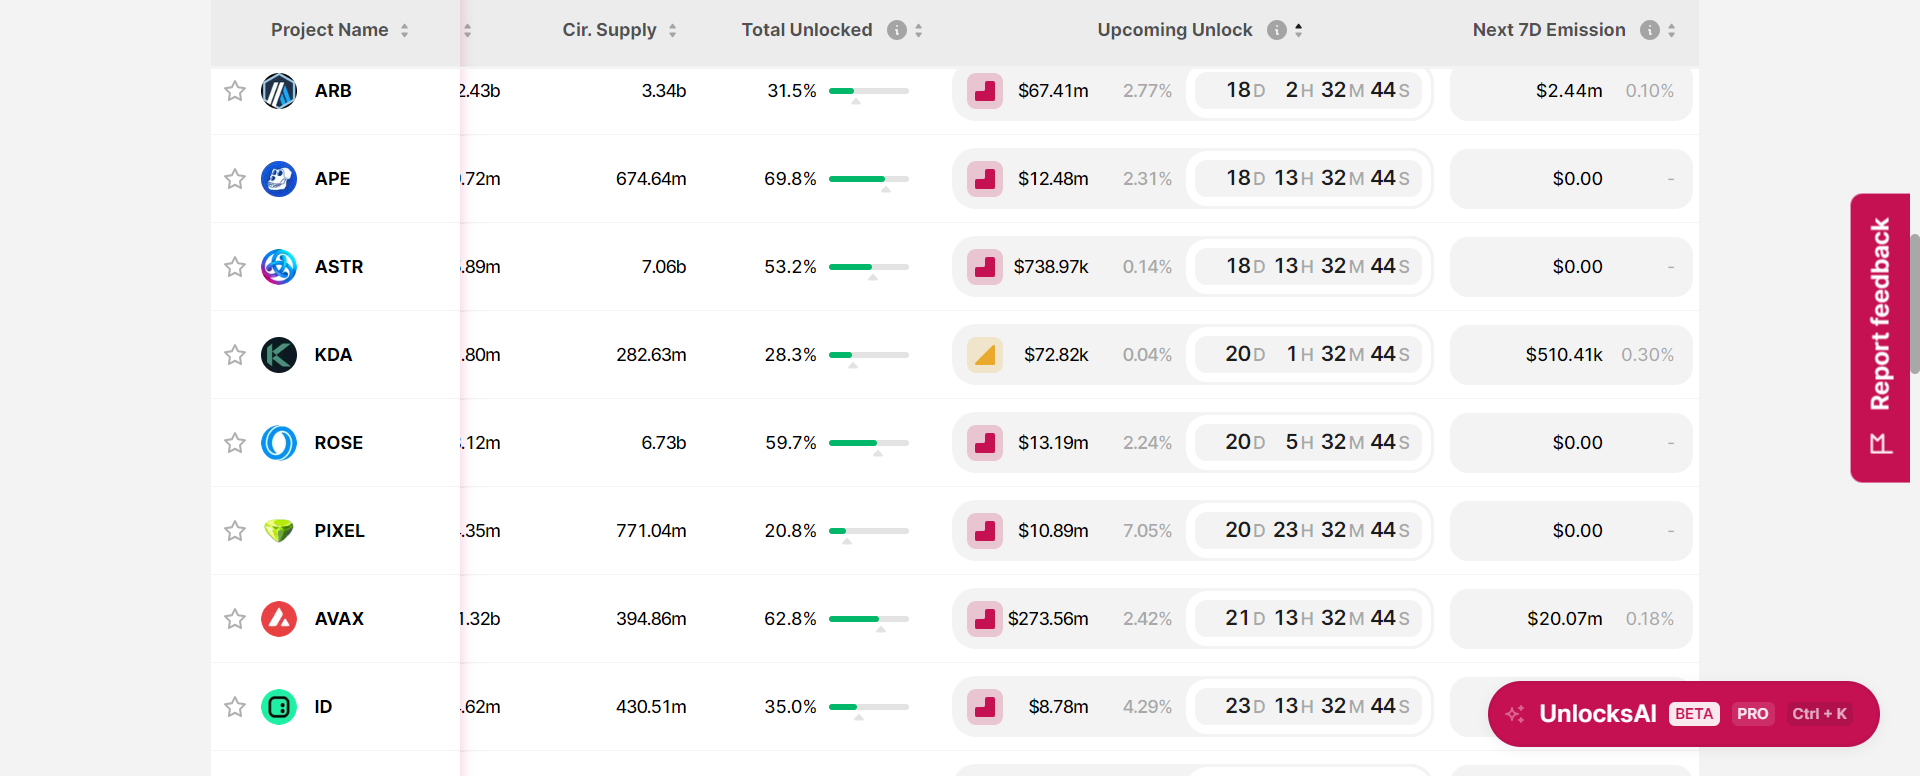Click the $67.41m ARB unlock value

1053,91
